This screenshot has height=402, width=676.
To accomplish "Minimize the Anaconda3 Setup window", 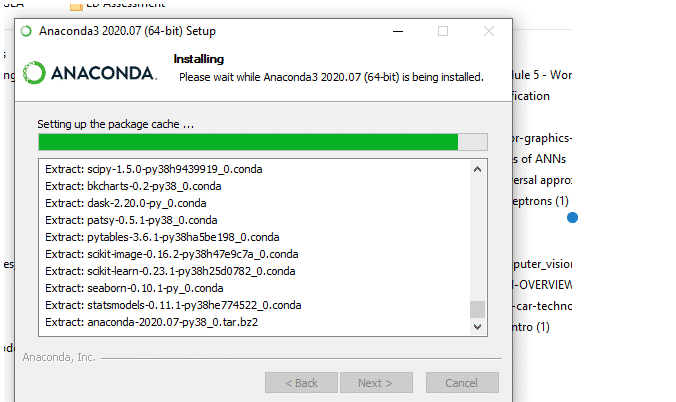I will coord(398,31).
